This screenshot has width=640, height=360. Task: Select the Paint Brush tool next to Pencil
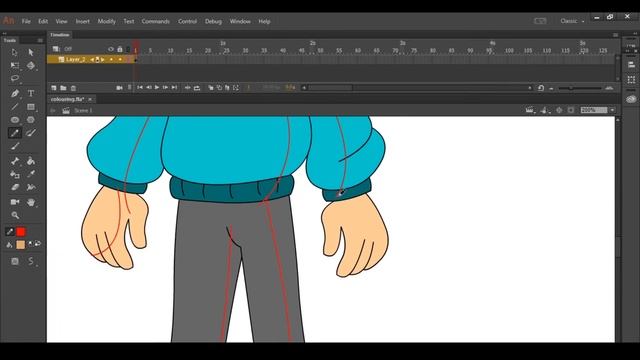coord(31,133)
